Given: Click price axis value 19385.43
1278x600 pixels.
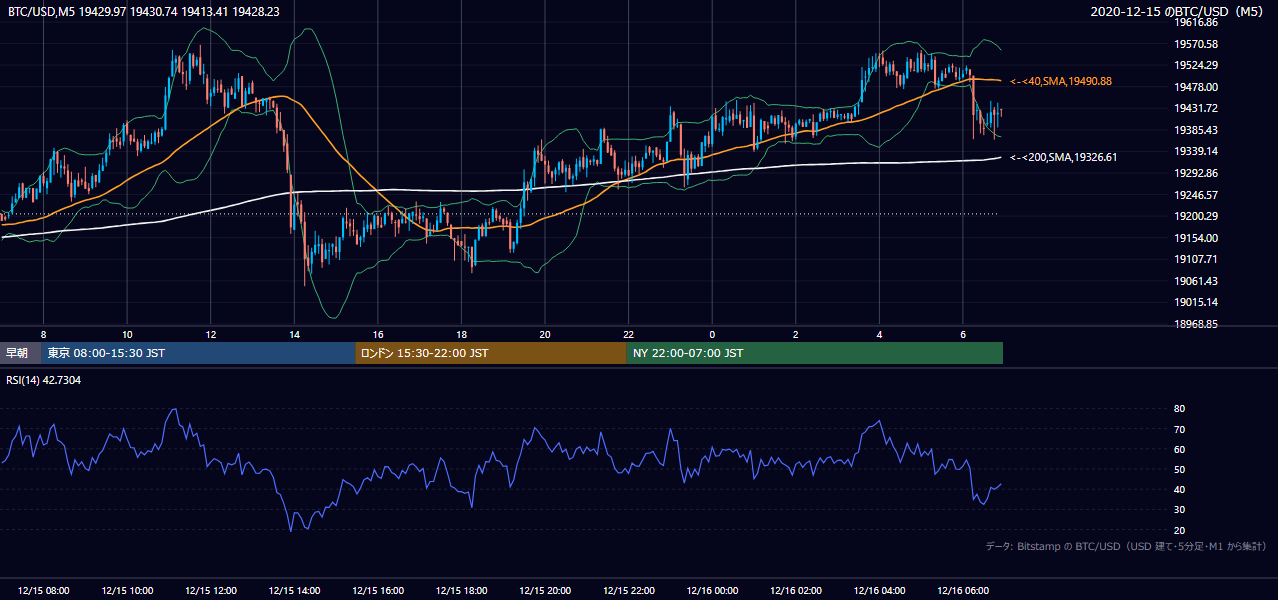Looking at the screenshot, I should [x=1196, y=130].
